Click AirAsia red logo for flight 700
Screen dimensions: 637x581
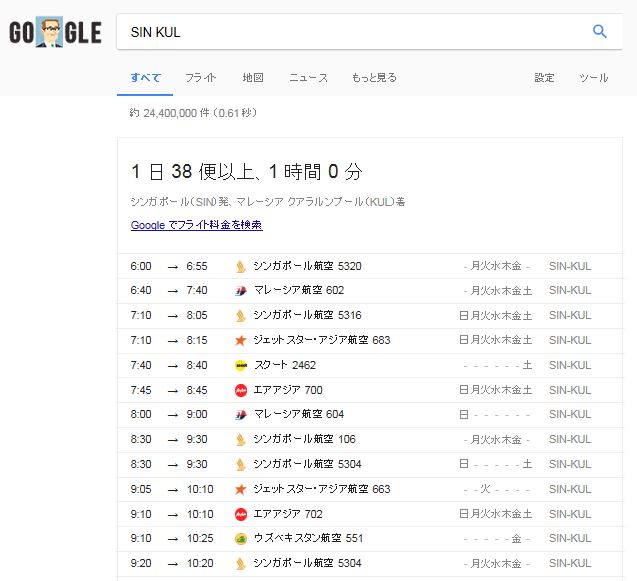241,390
